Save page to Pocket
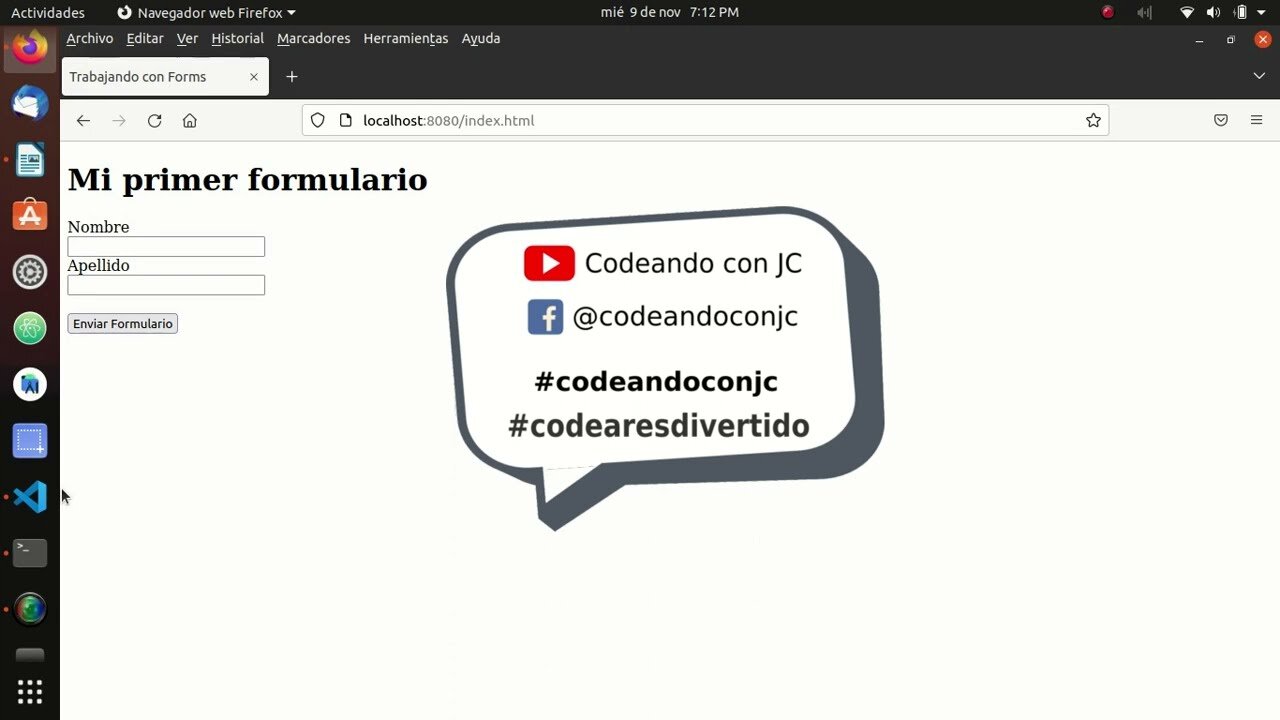1280x720 pixels. 1221,120
